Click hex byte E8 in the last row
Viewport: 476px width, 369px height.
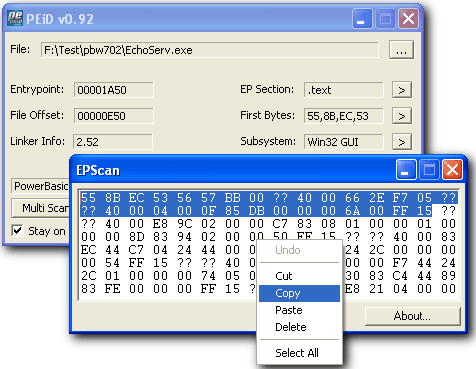click(353, 289)
